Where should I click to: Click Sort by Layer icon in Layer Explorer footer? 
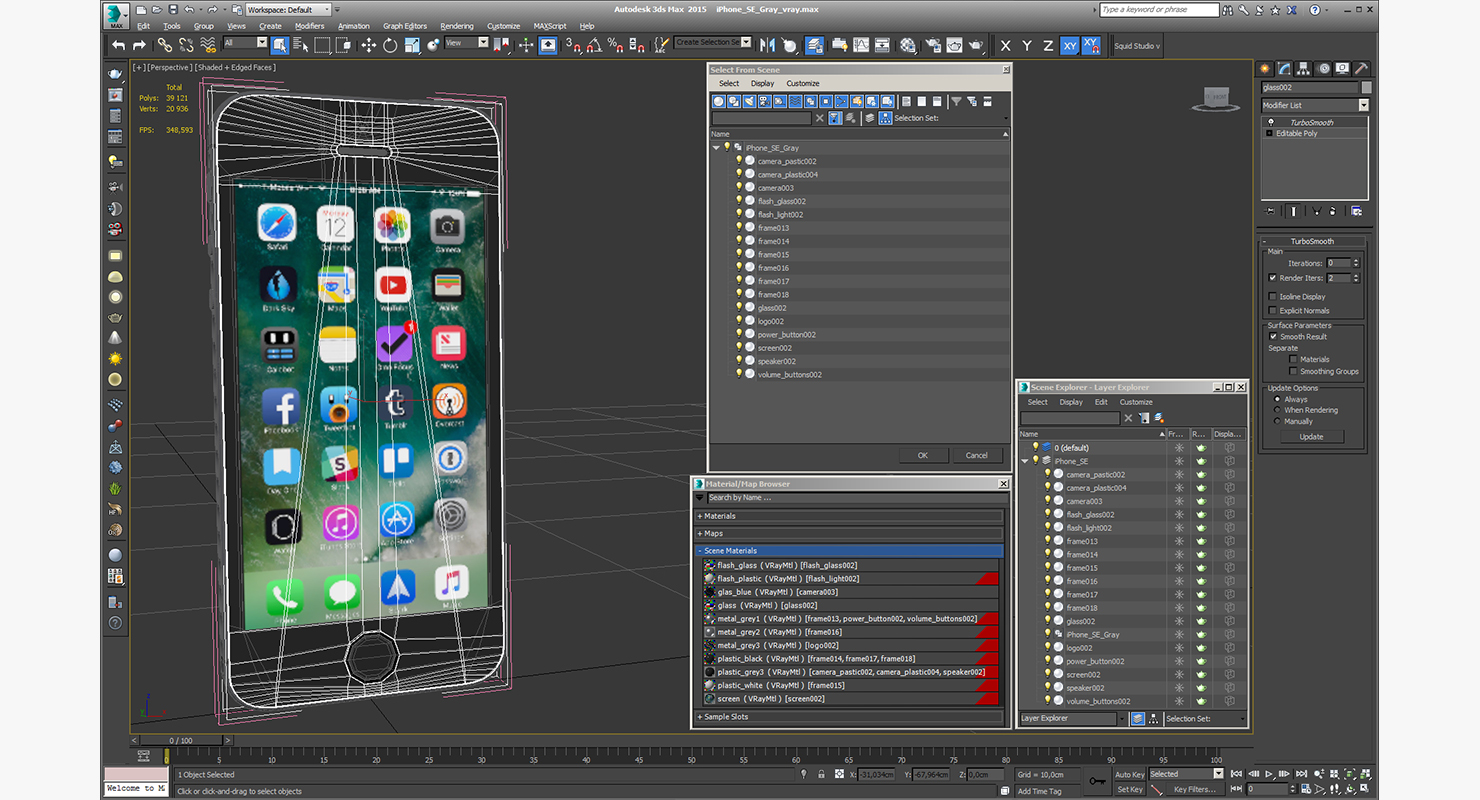click(x=1138, y=718)
